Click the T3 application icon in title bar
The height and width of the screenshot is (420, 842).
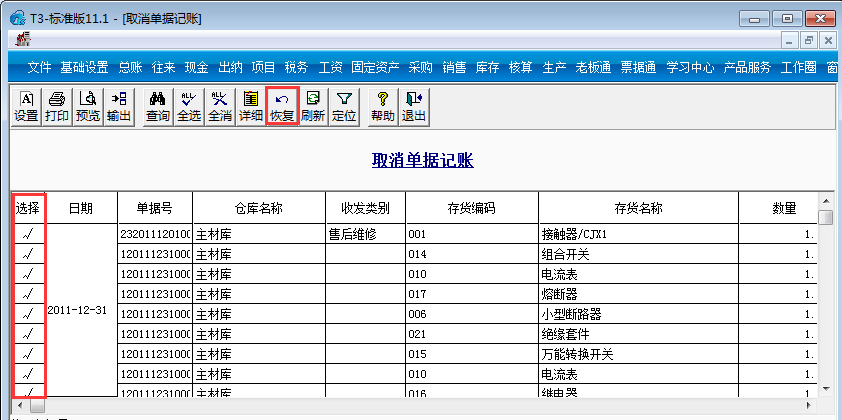pos(18,19)
